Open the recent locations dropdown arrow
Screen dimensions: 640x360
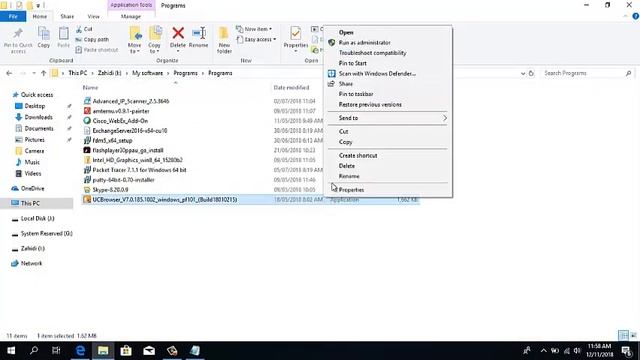click(33, 73)
